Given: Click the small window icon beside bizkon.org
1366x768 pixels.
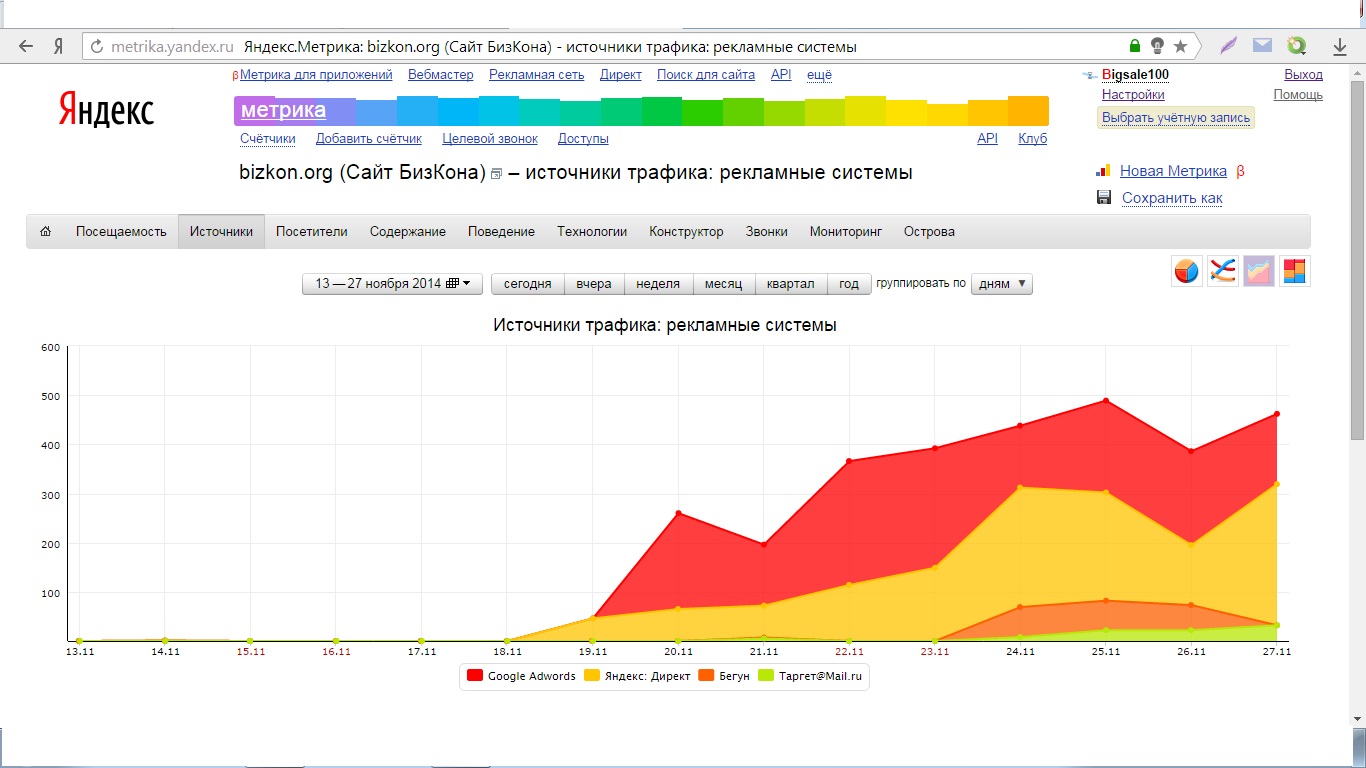Looking at the screenshot, I should tap(496, 174).
